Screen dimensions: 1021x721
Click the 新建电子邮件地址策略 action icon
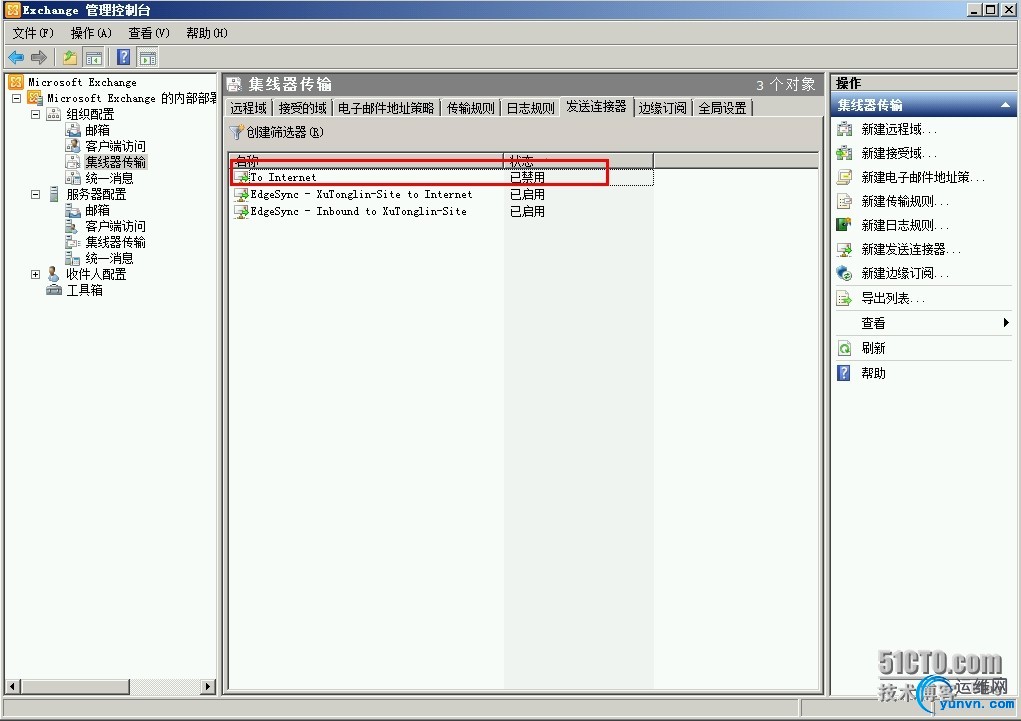[x=845, y=177]
